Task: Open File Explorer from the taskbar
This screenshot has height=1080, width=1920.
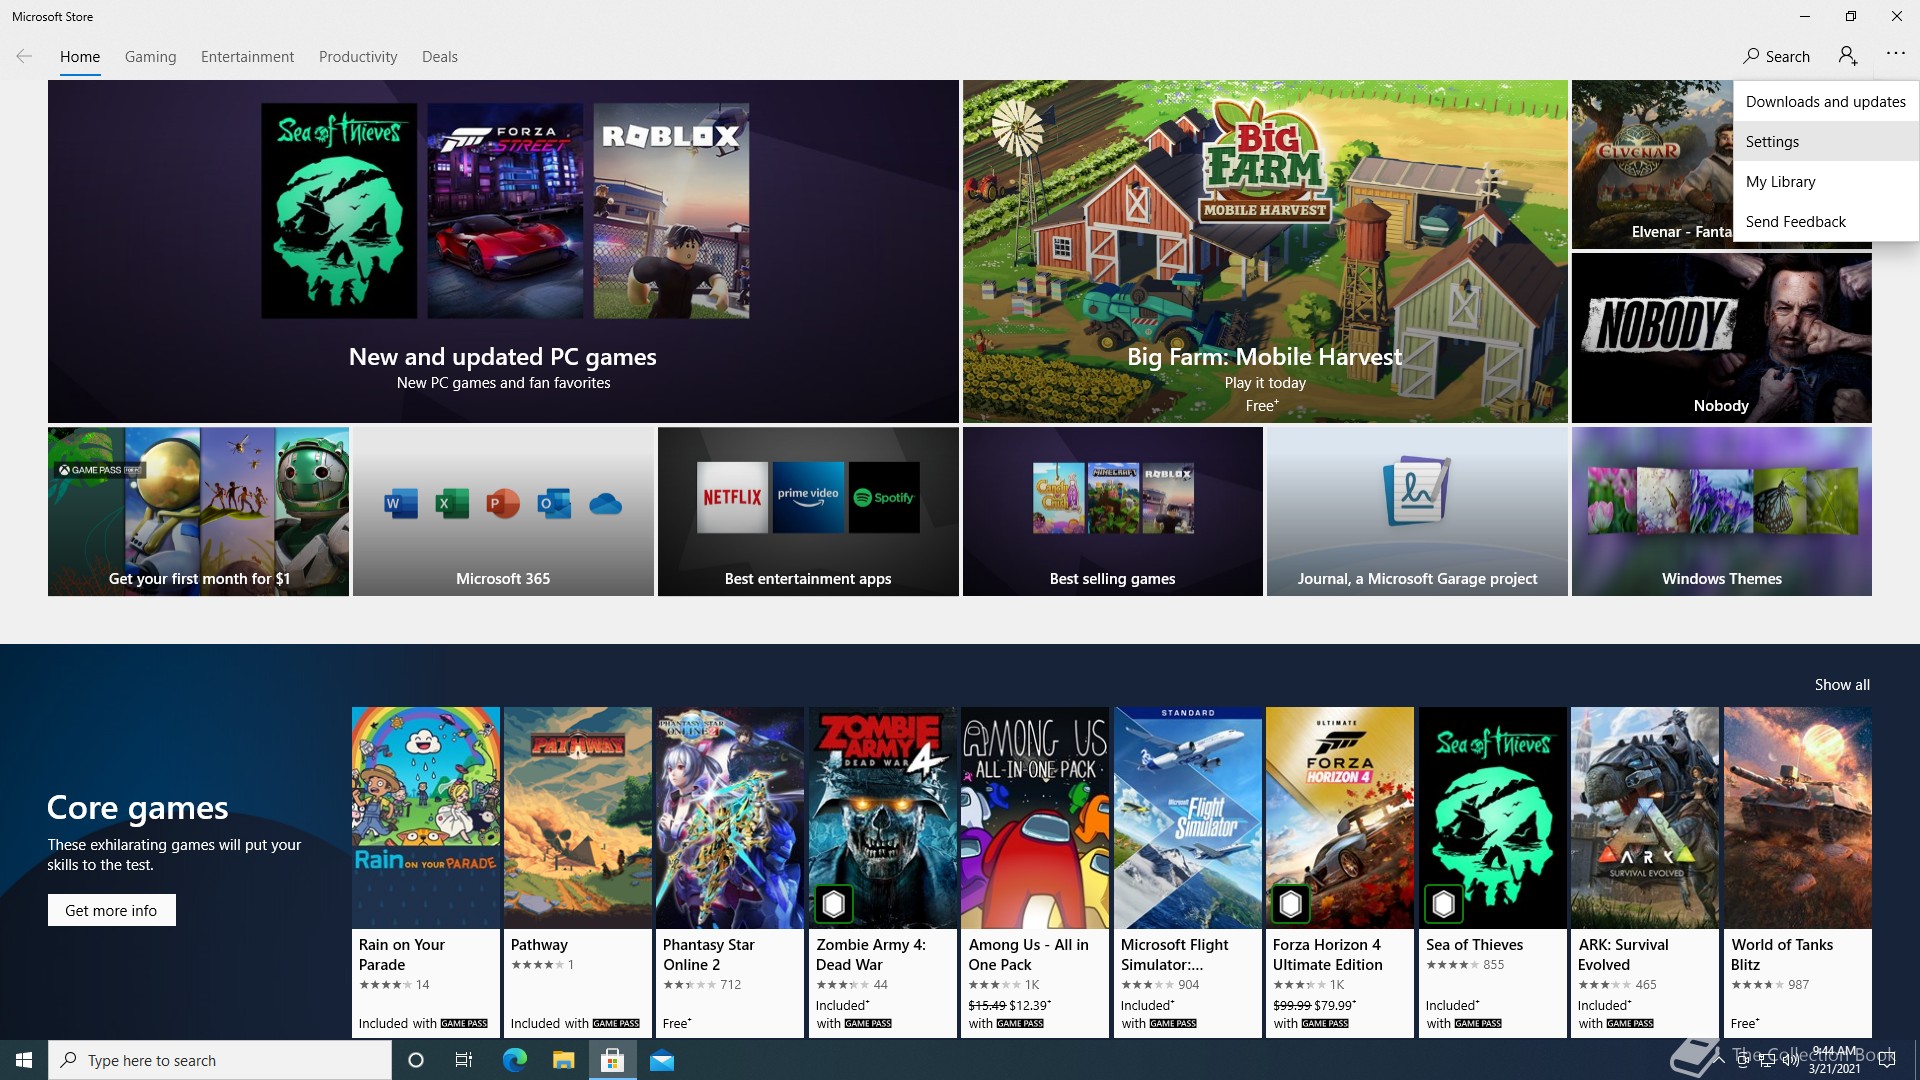Action: point(563,1060)
